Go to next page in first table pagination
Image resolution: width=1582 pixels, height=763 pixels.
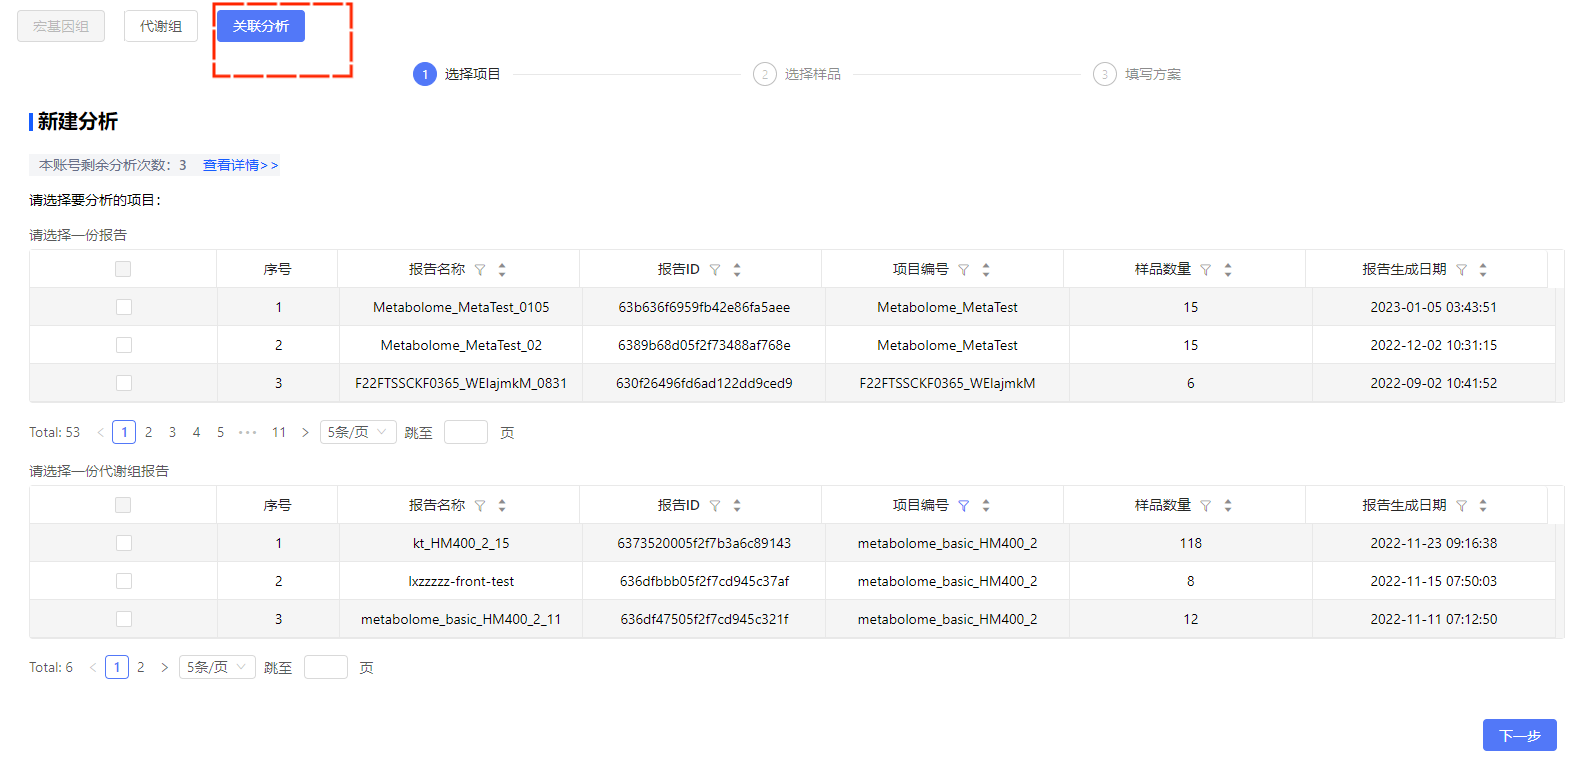(x=305, y=433)
